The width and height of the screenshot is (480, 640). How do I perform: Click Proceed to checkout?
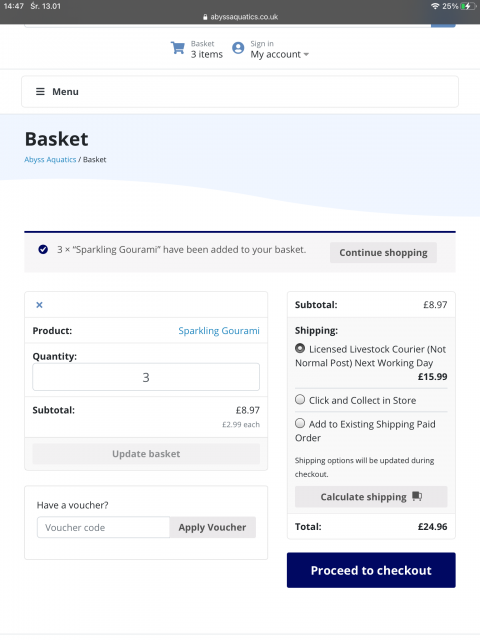(371, 570)
